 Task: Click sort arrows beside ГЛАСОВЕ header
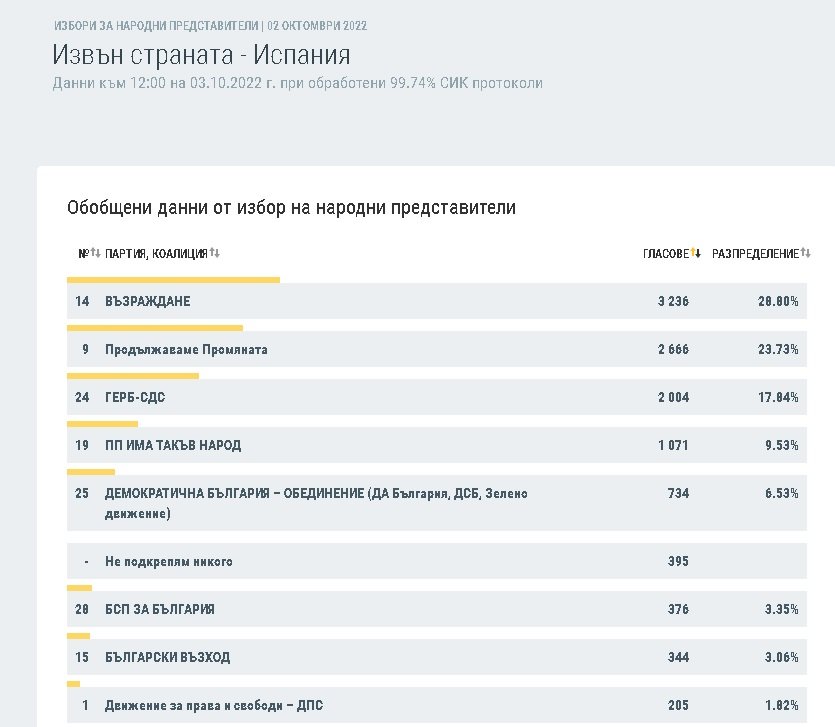(x=697, y=253)
